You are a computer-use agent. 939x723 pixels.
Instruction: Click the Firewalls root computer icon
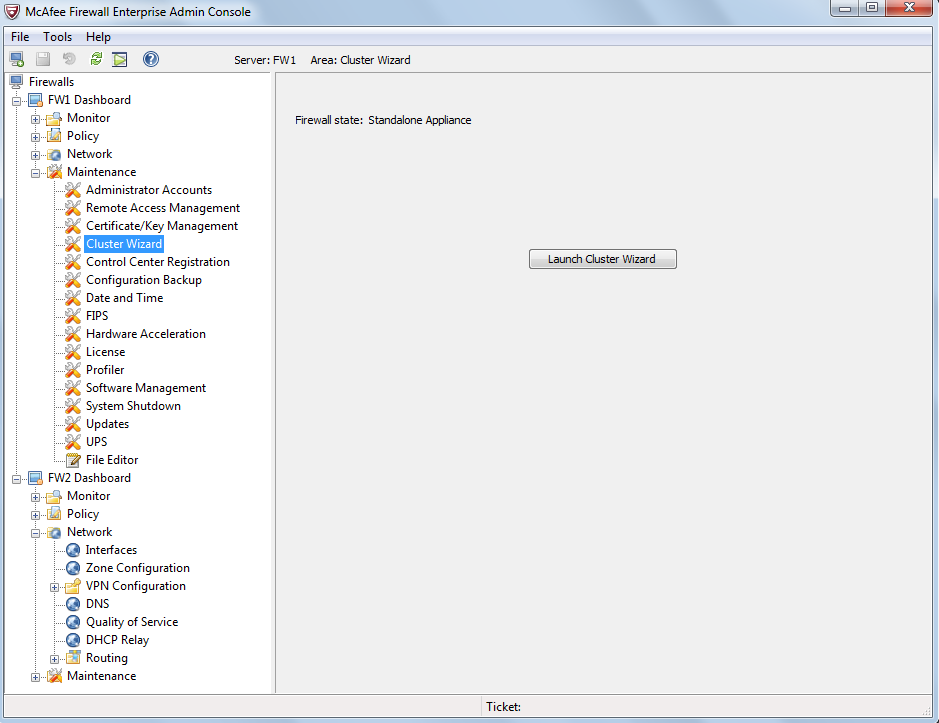(x=17, y=81)
